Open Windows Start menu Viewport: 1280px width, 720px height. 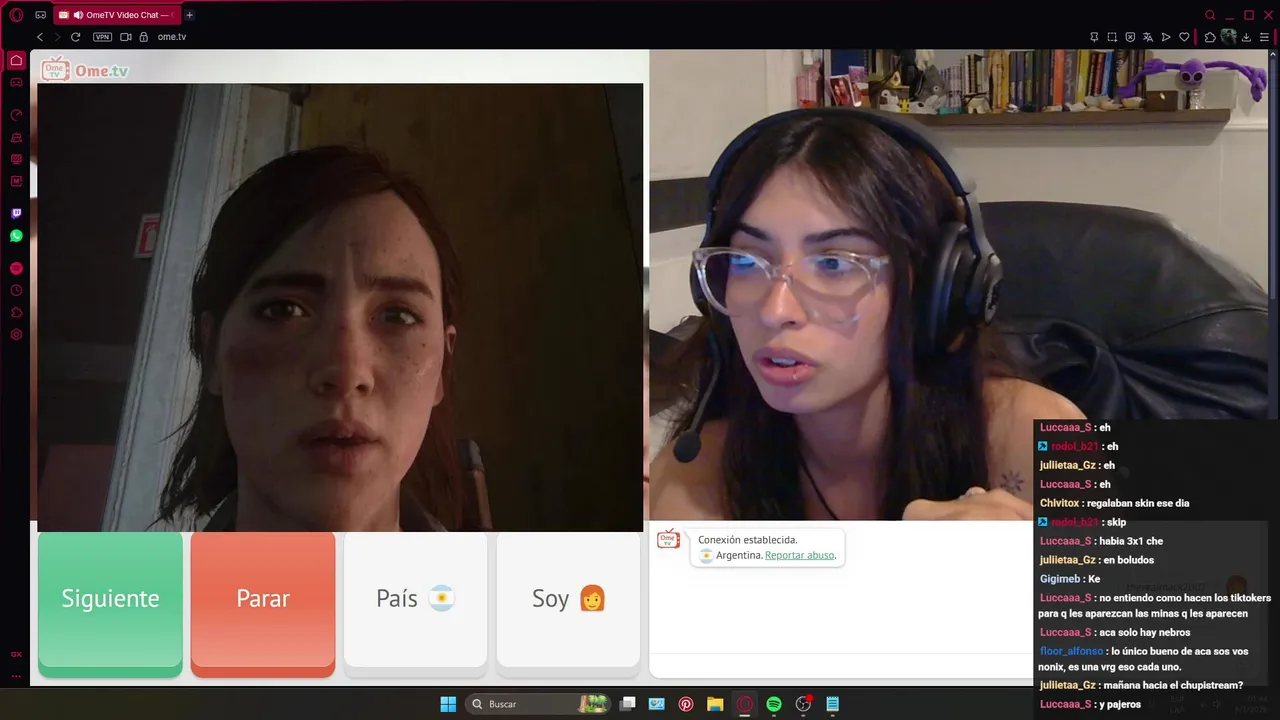click(x=448, y=704)
